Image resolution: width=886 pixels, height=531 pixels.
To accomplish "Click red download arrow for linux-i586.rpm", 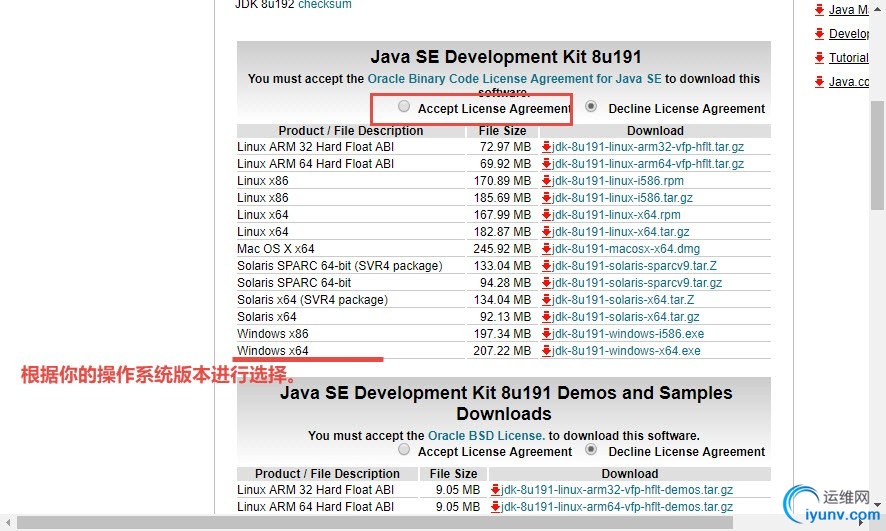I will (546, 181).
